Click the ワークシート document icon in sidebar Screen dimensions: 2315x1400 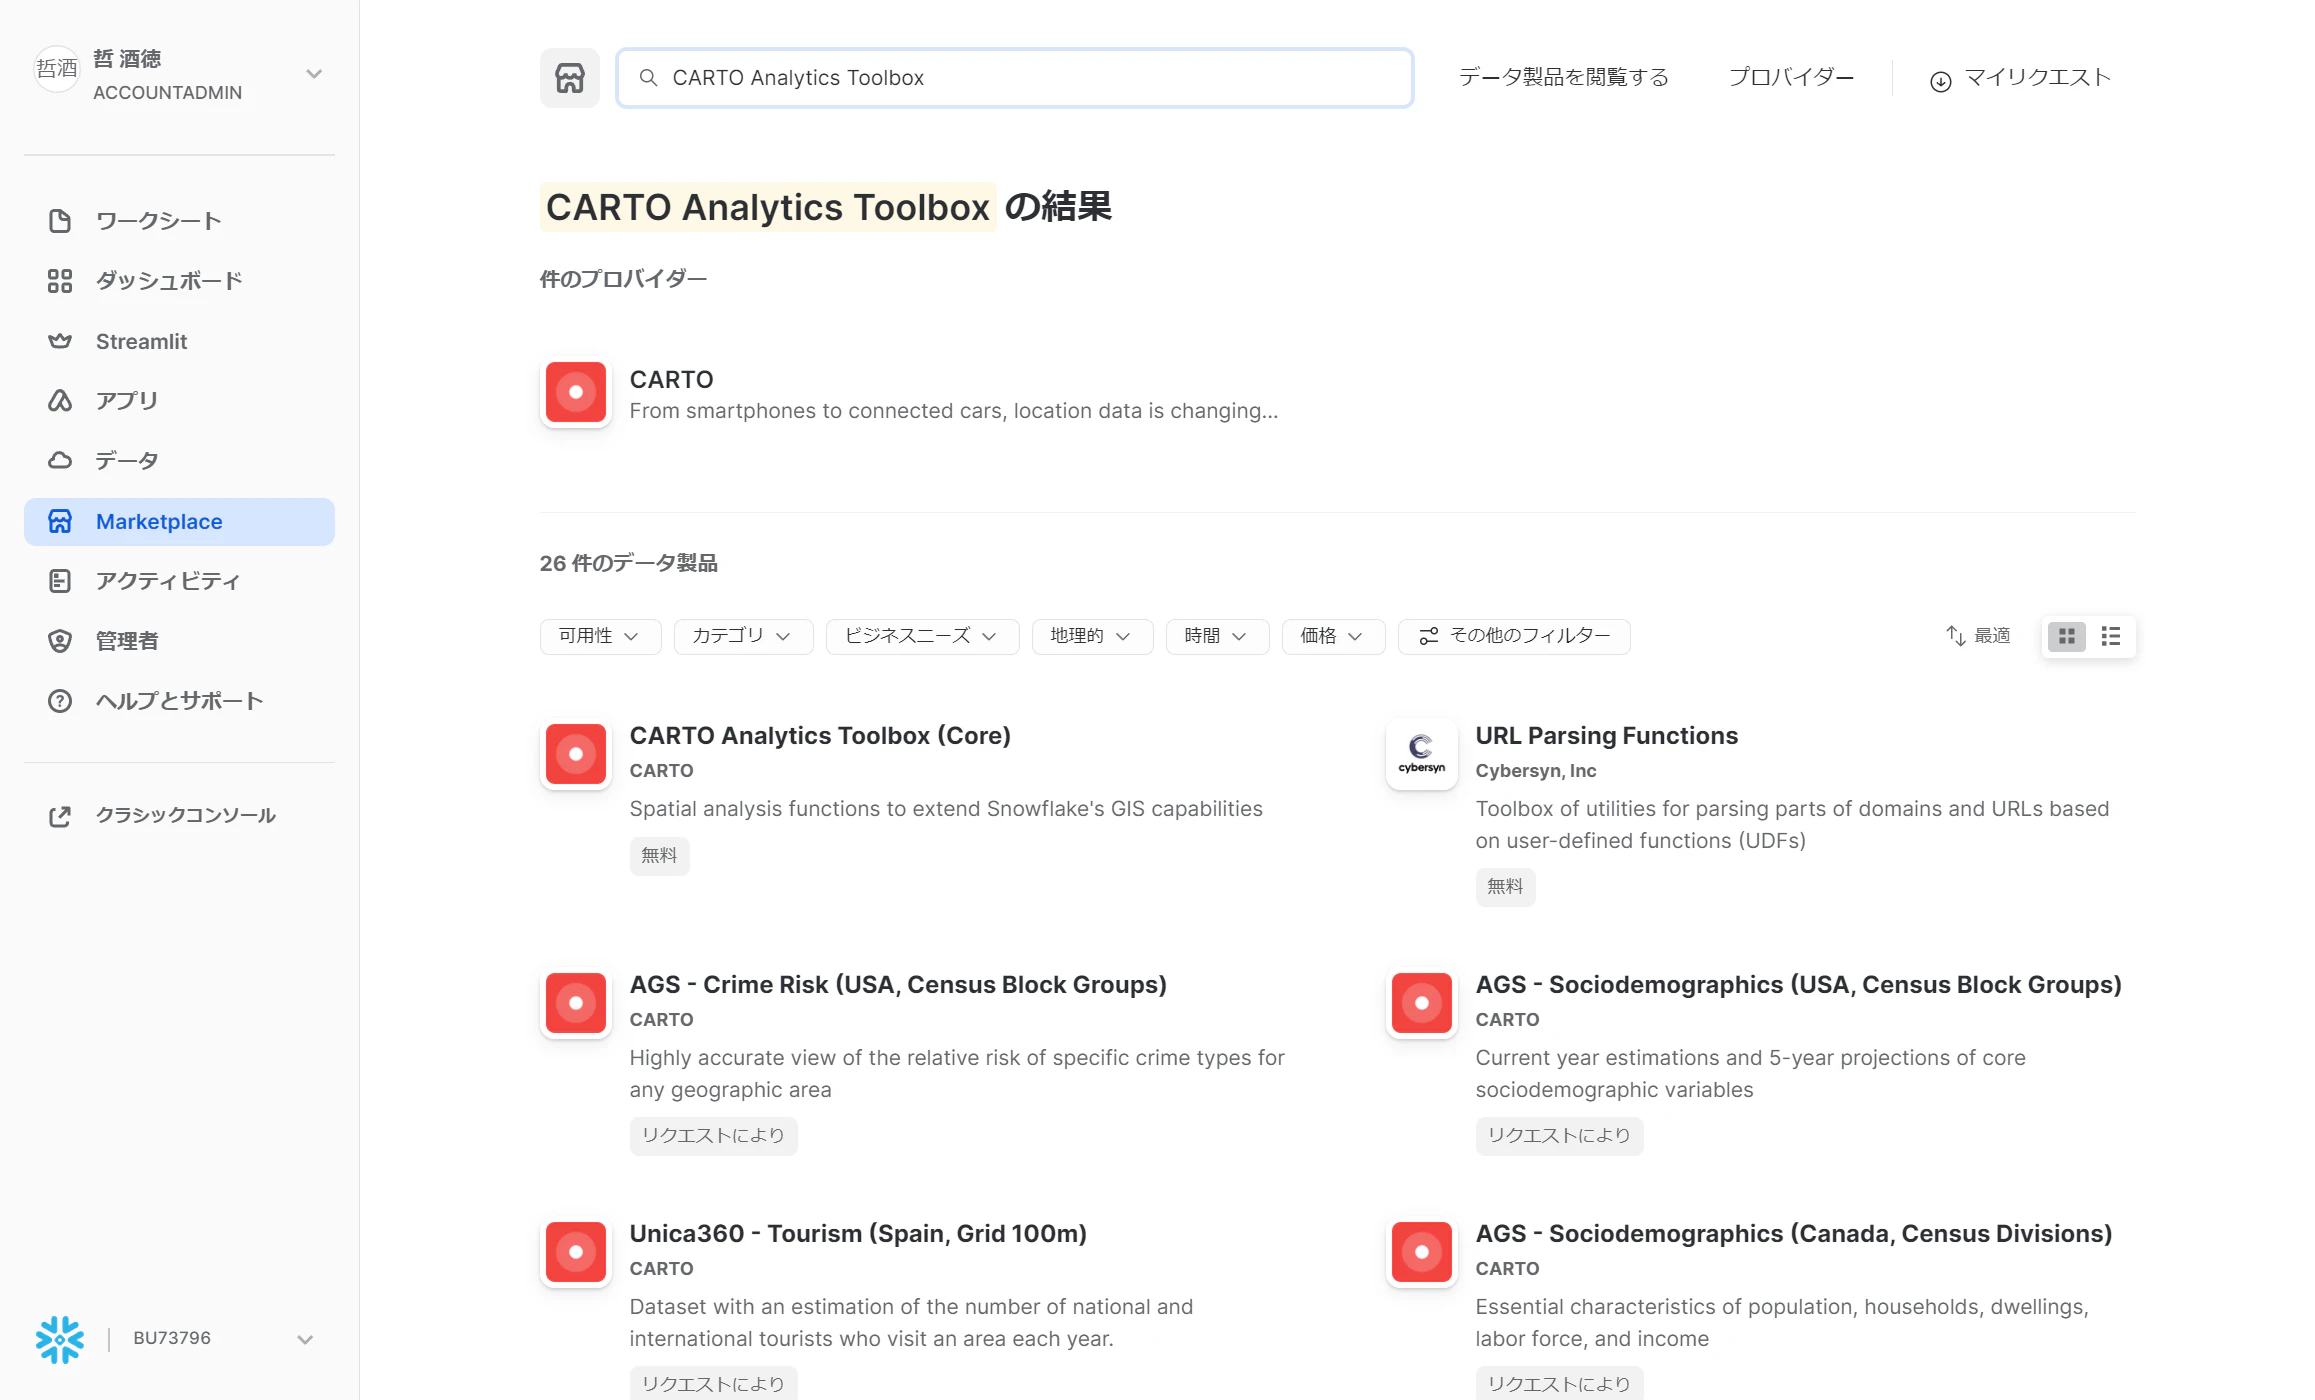pyautogui.click(x=60, y=221)
